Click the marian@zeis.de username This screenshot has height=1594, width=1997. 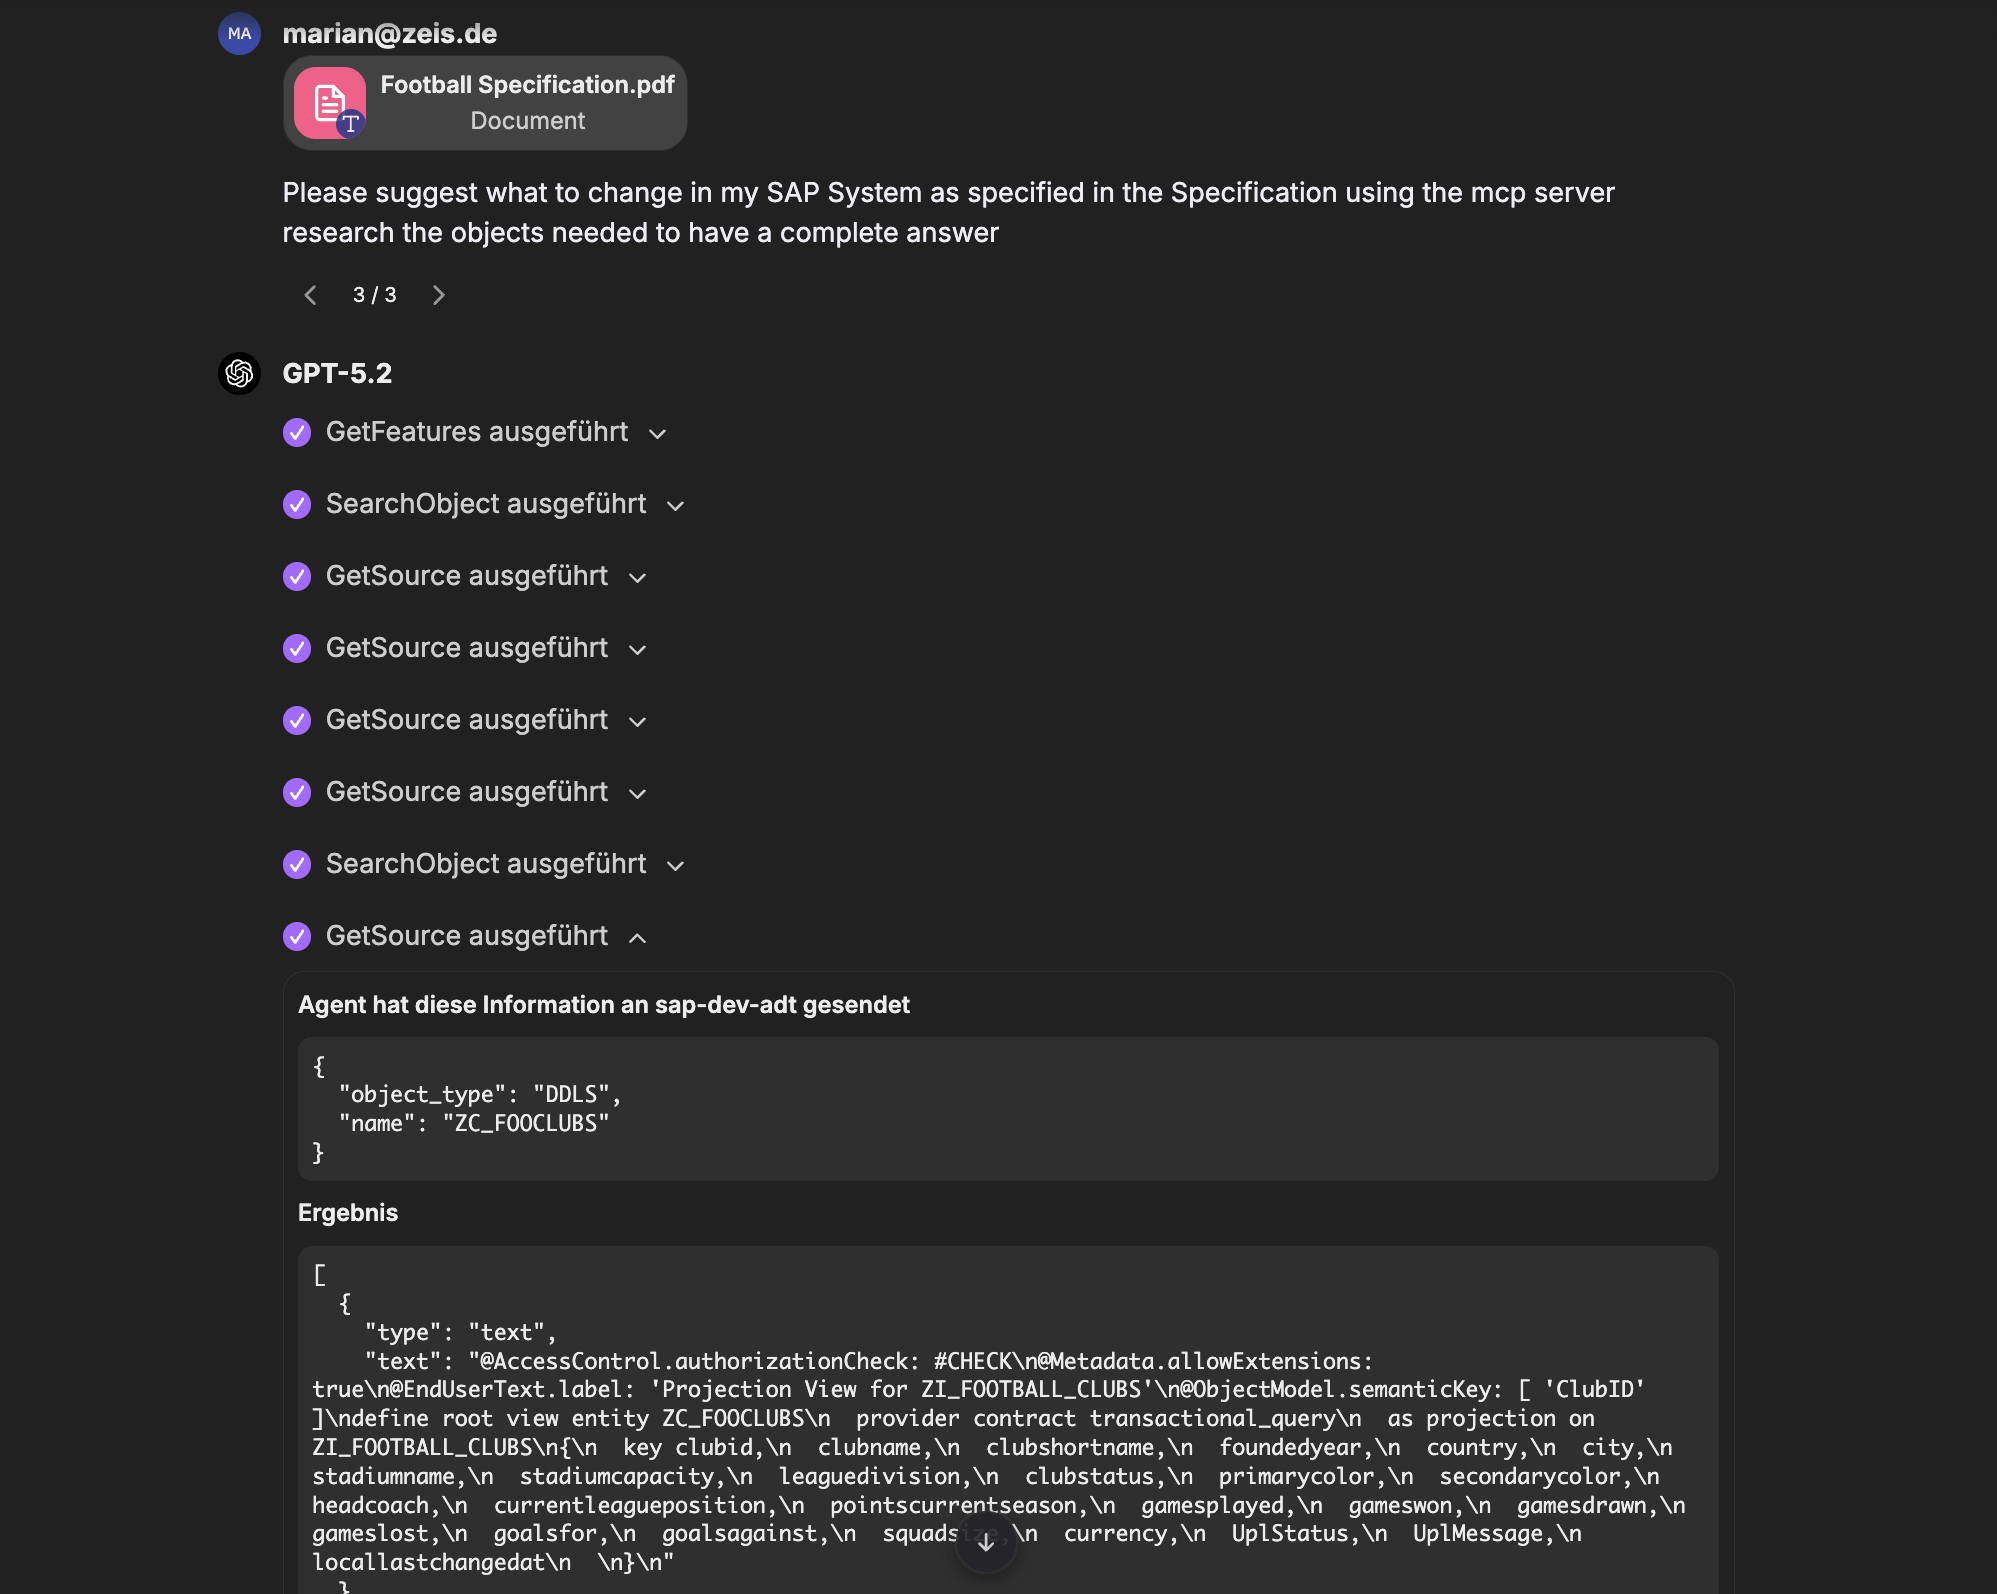[x=389, y=34]
